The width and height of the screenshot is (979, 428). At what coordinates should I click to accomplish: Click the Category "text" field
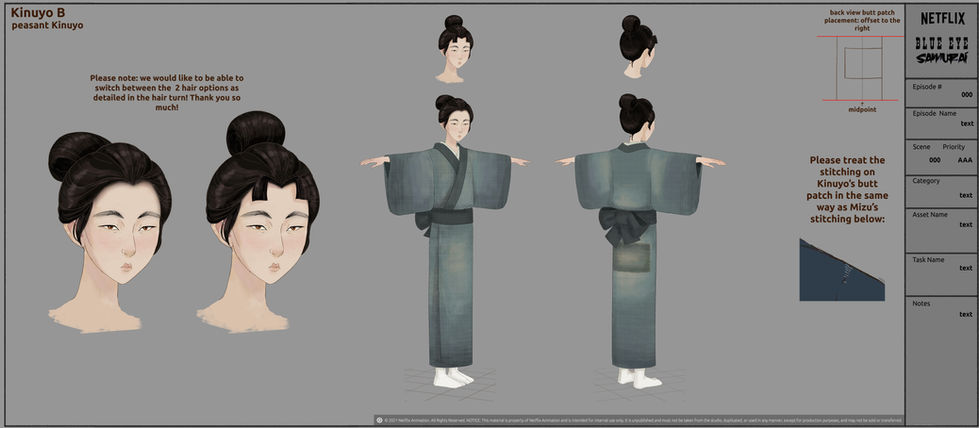pyautogui.click(x=967, y=196)
